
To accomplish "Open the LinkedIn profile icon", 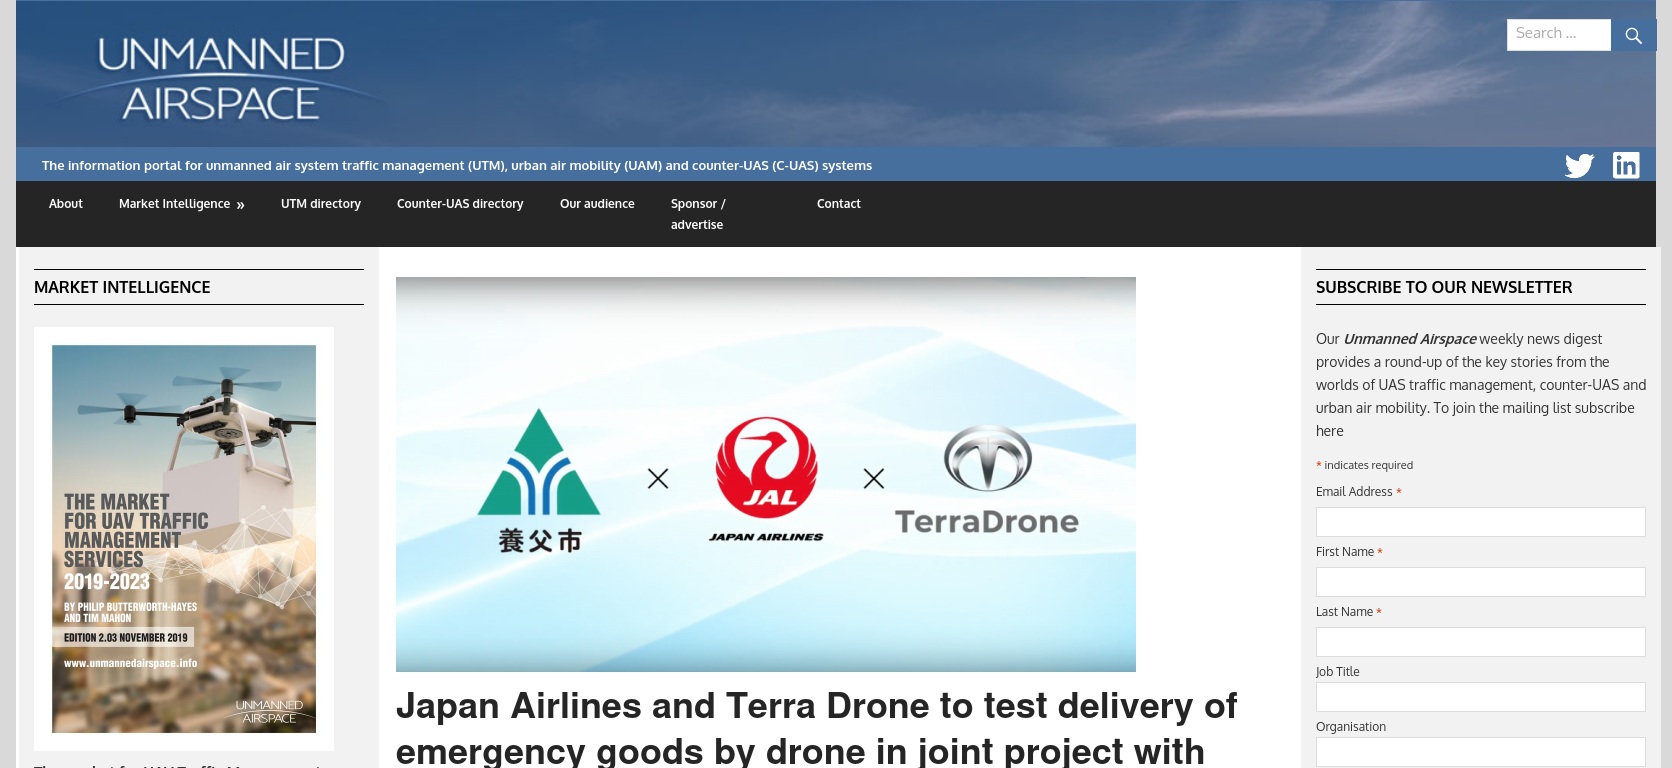I will 1626,165.
